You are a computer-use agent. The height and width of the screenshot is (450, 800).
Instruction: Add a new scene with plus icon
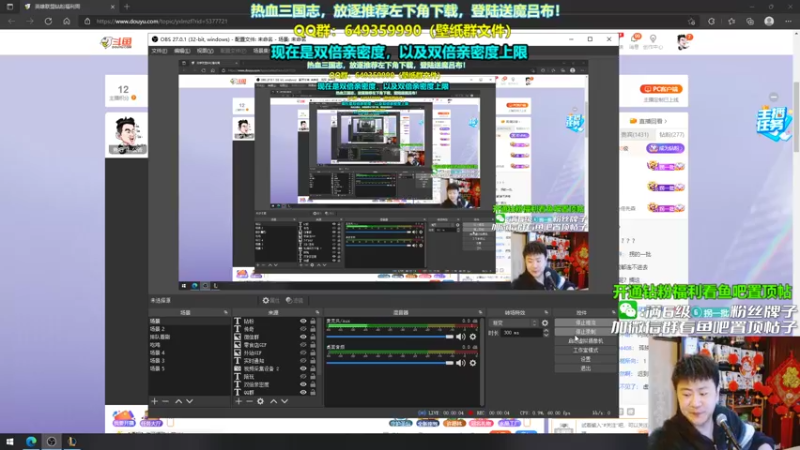click(155, 402)
